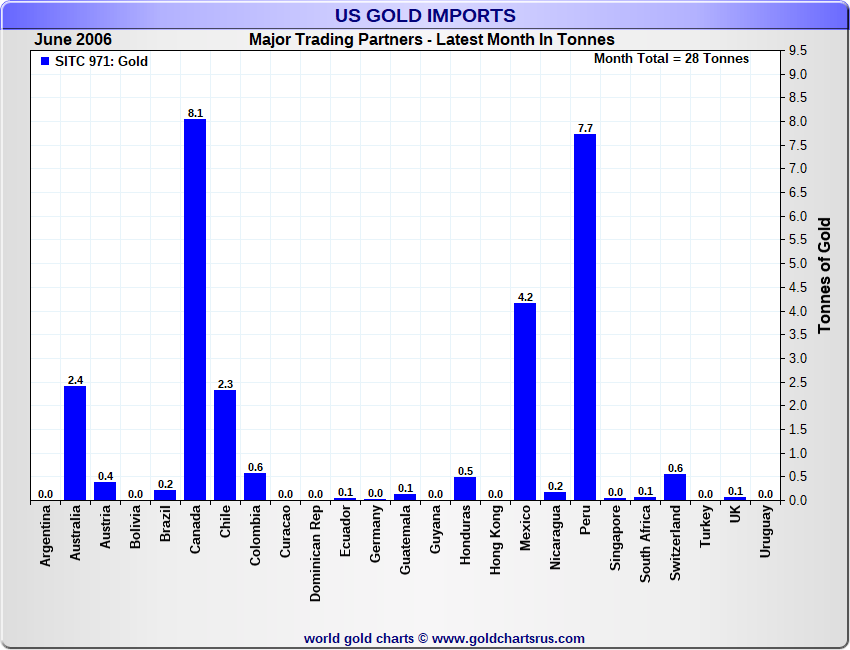Open the www.goldchartsrus.com footer link

[x=508, y=639]
